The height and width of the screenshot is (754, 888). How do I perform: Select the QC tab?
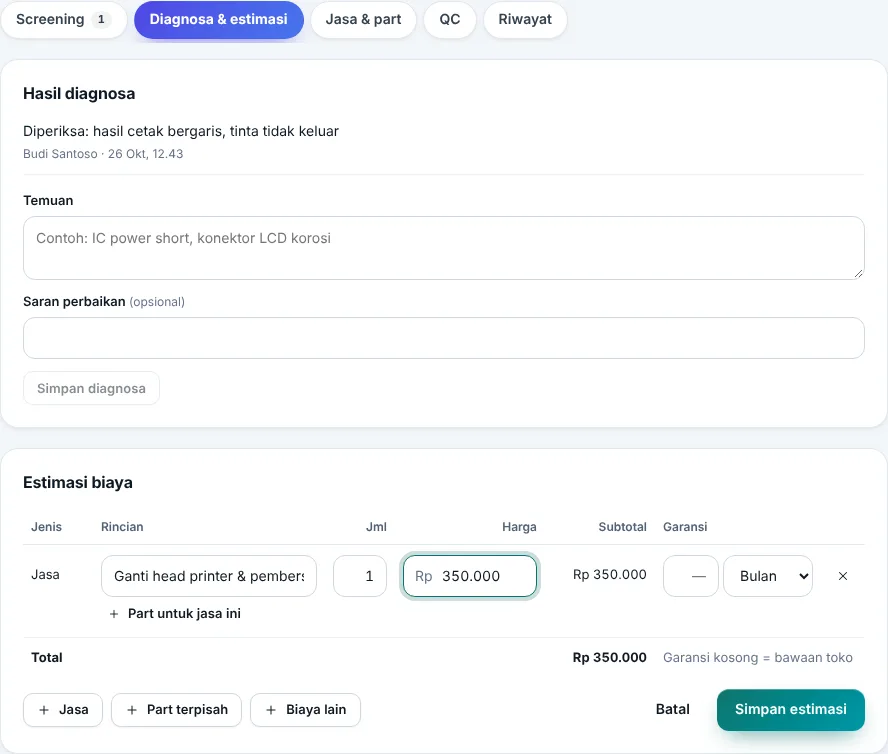pos(450,19)
